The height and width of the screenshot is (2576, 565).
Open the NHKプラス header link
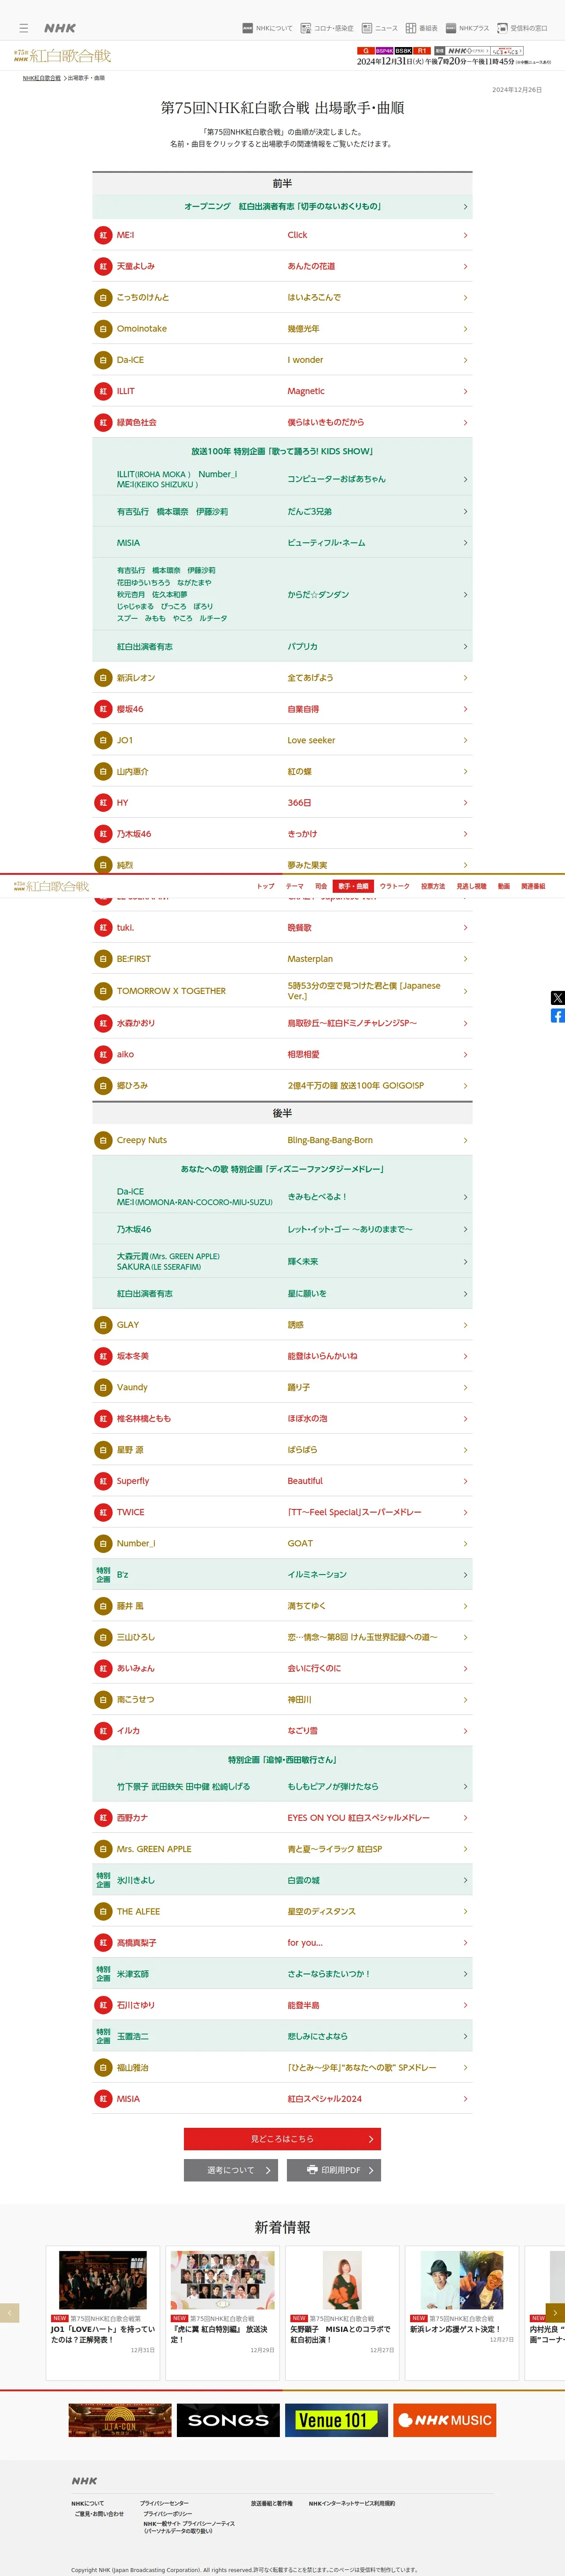468,28
